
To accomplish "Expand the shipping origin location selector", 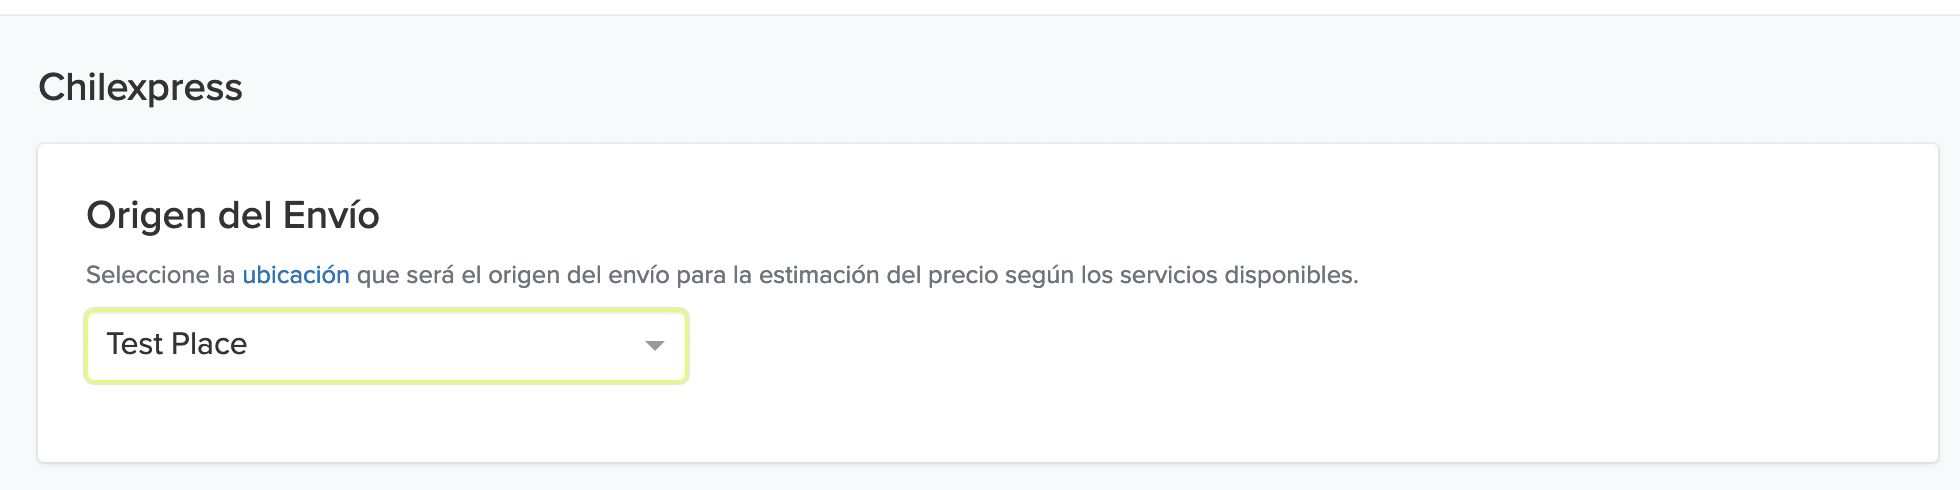I will [386, 345].
